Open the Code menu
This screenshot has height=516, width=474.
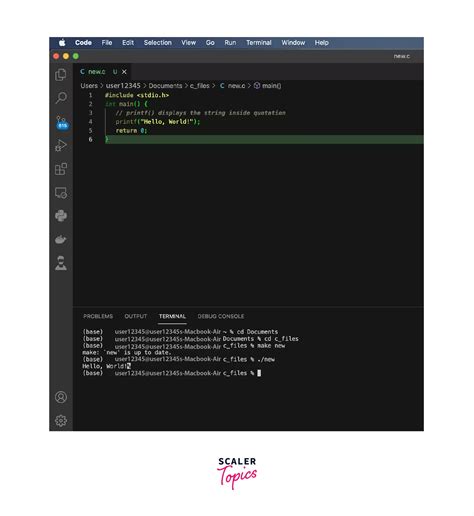click(x=83, y=43)
